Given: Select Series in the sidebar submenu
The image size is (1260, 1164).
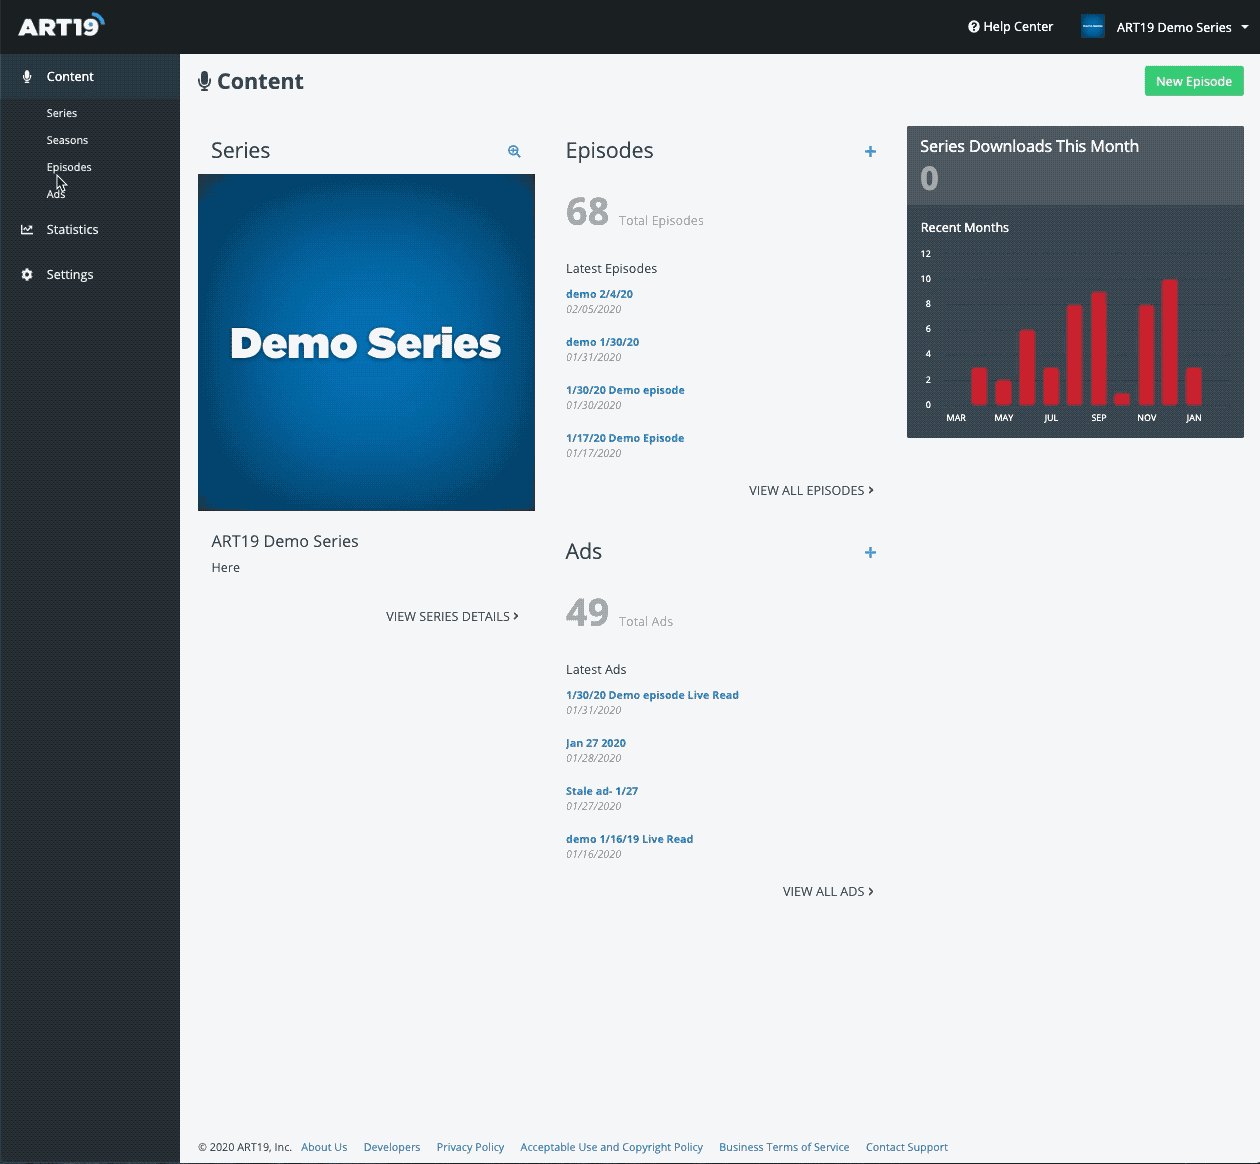Looking at the screenshot, I should 61,114.
